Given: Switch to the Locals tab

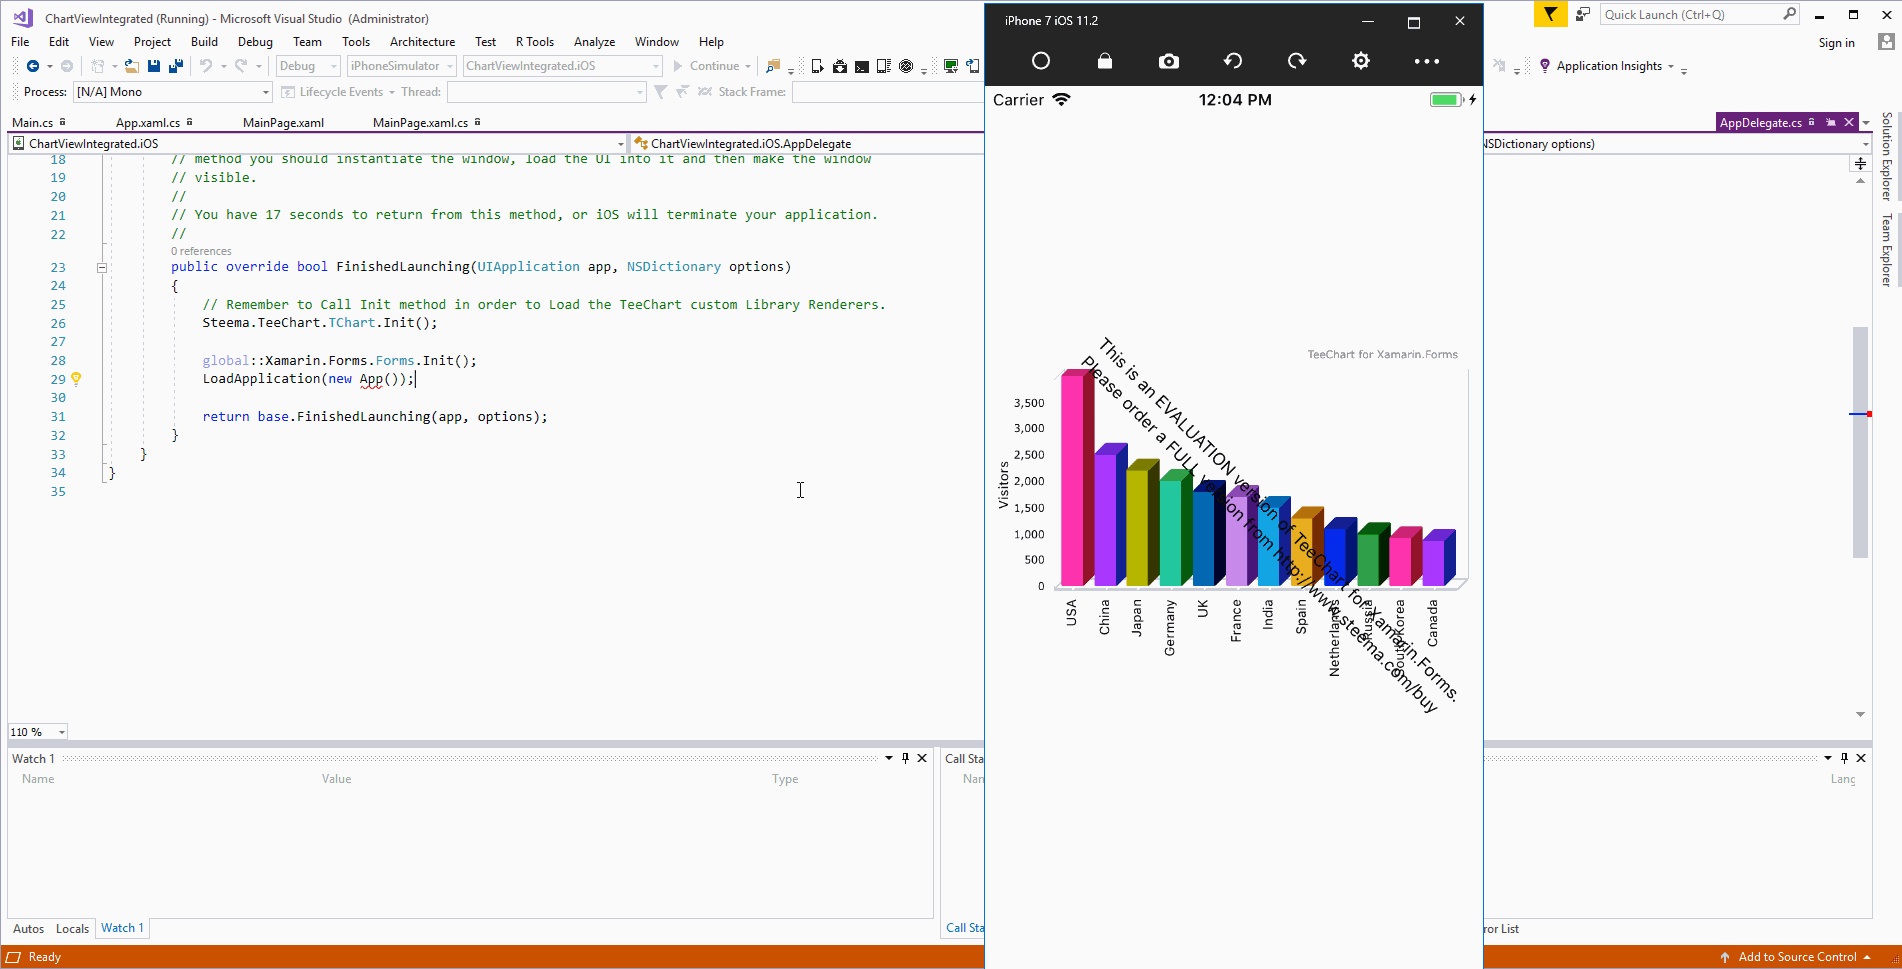Looking at the screenshot, I should (x=72, y=929).
